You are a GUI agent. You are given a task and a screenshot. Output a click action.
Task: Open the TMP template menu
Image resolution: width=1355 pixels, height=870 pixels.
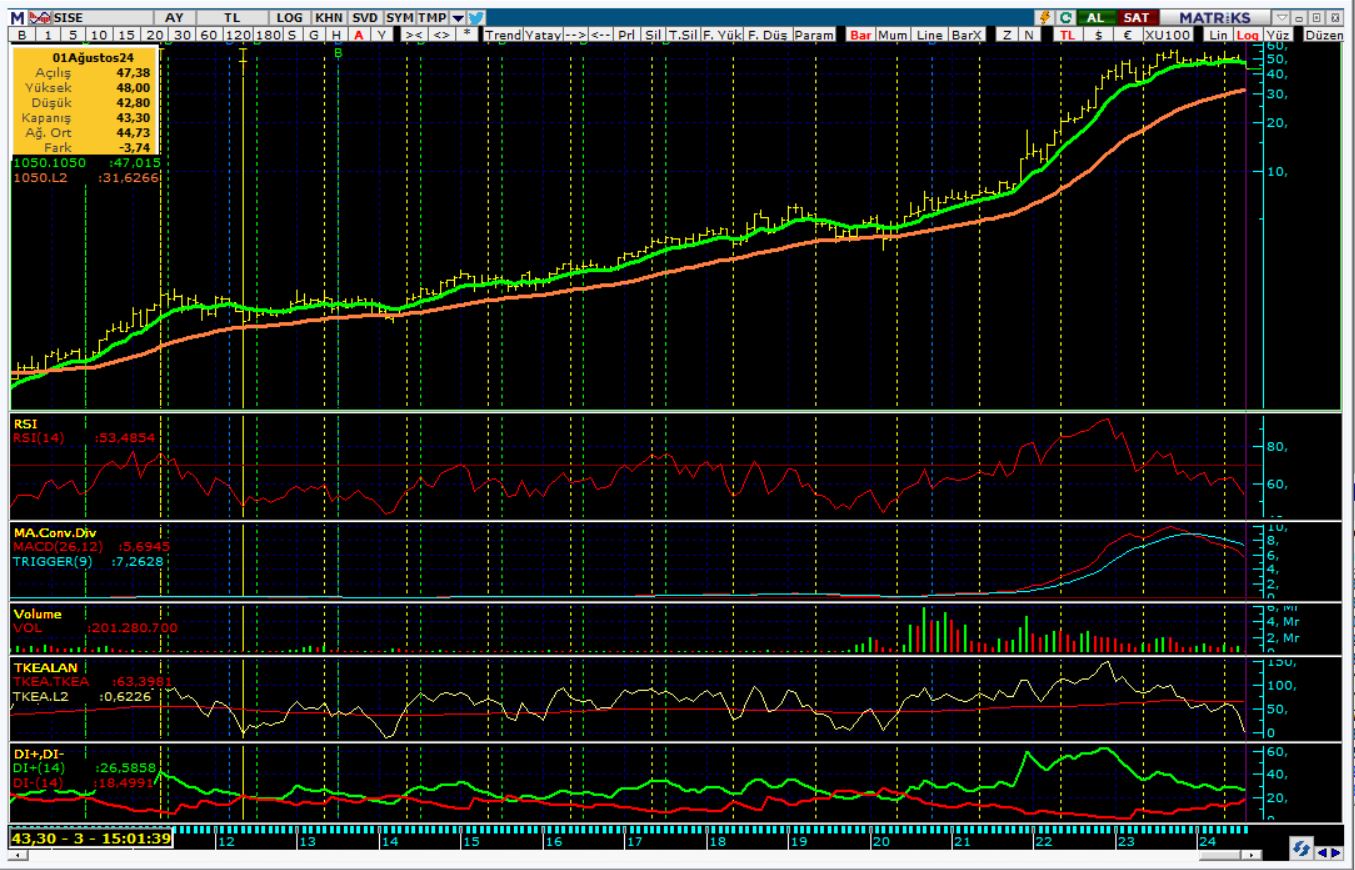(x=431, y=18)
